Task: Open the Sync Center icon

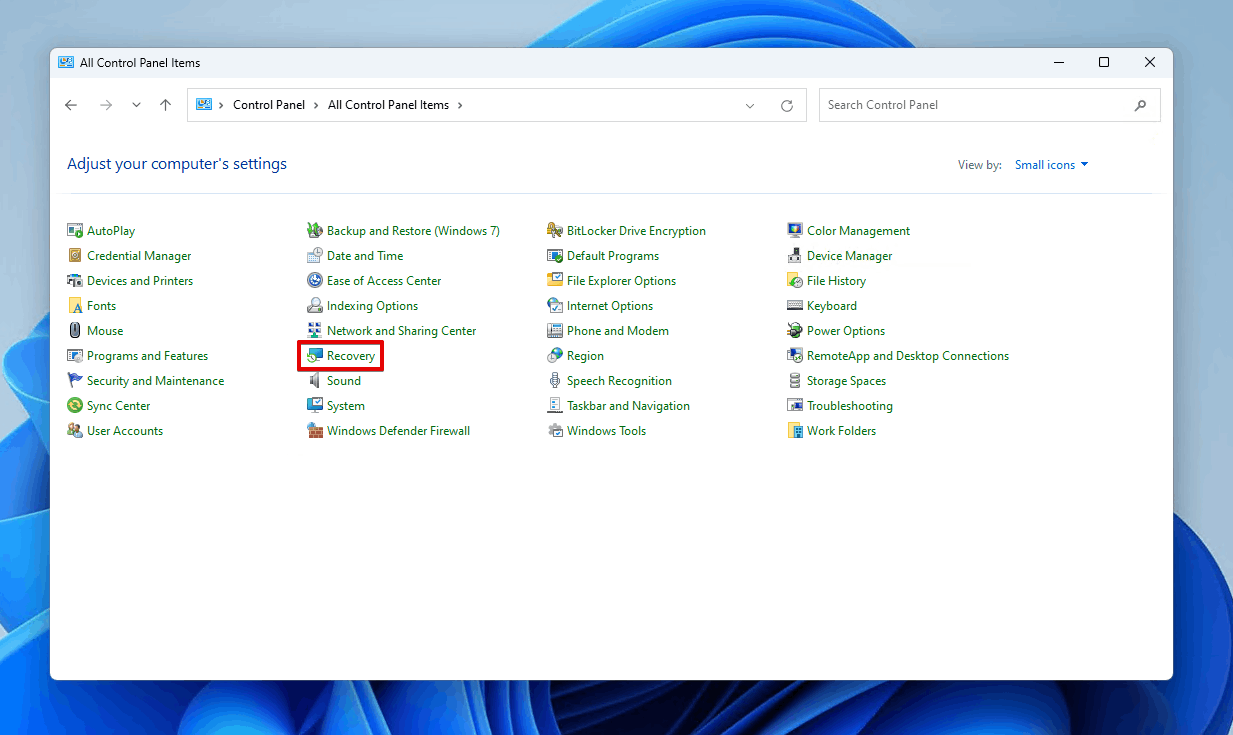Action: point(75,406)
